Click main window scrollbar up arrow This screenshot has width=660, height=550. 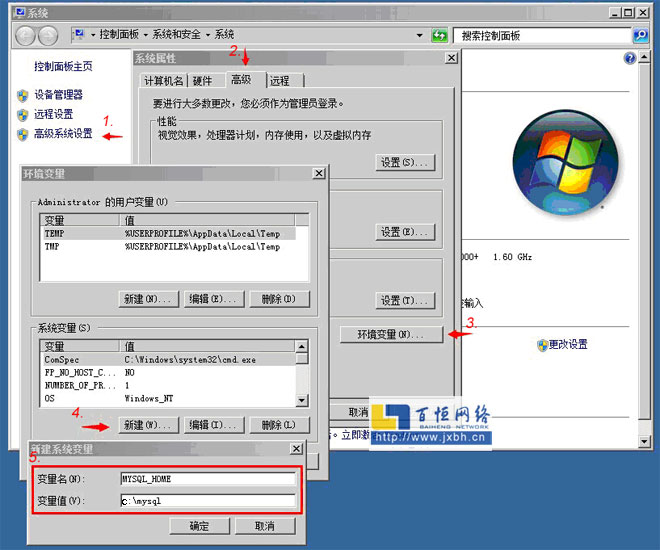(645, 57)
